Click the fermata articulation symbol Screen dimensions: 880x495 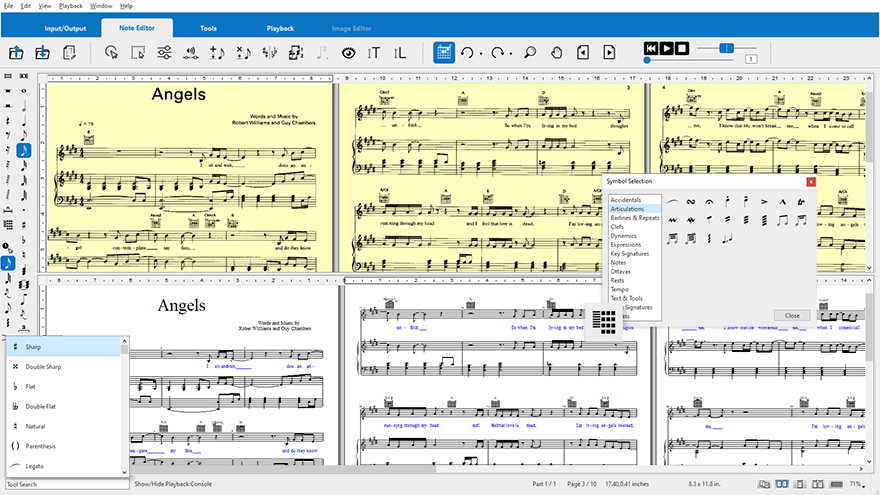coord(709,201)
